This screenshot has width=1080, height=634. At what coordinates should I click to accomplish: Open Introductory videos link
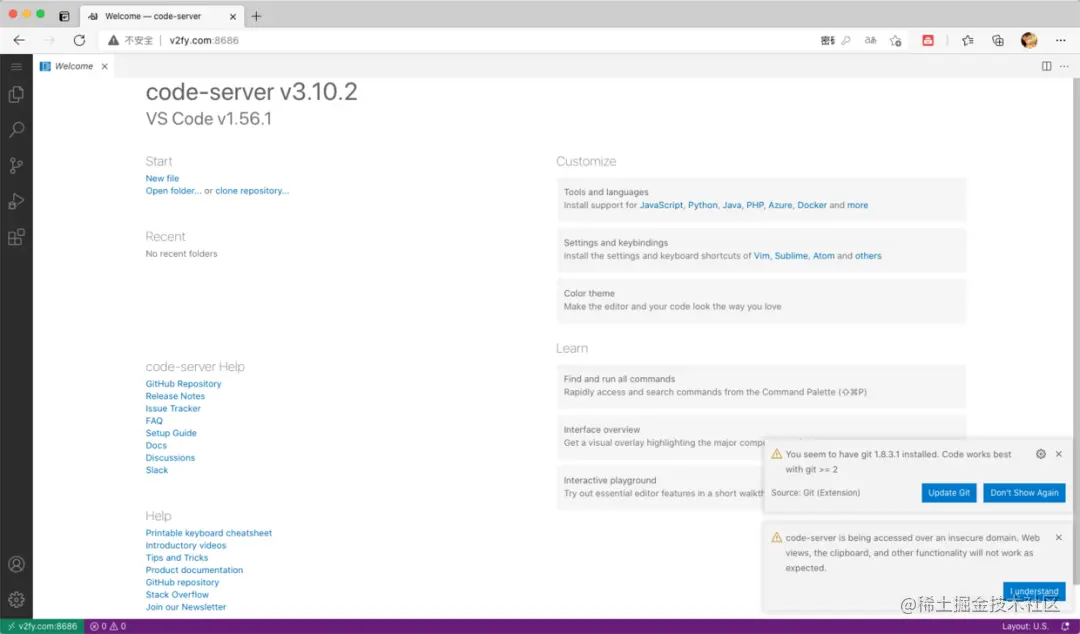click(x=186, y=546)
